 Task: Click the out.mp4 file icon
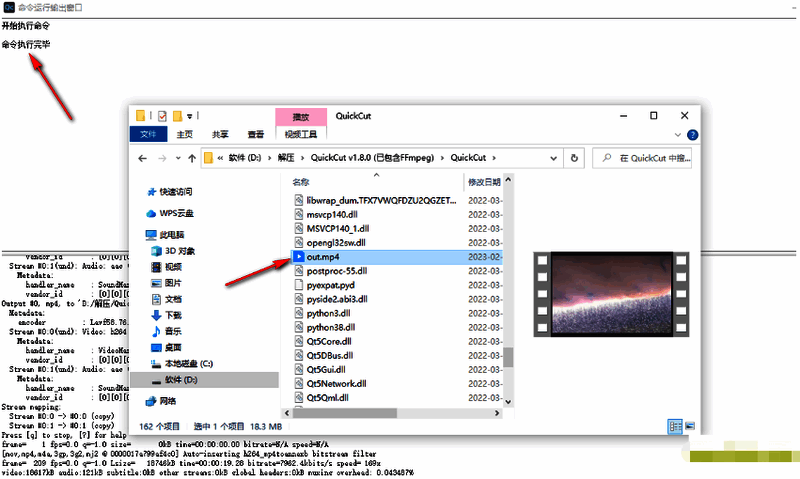298,257
